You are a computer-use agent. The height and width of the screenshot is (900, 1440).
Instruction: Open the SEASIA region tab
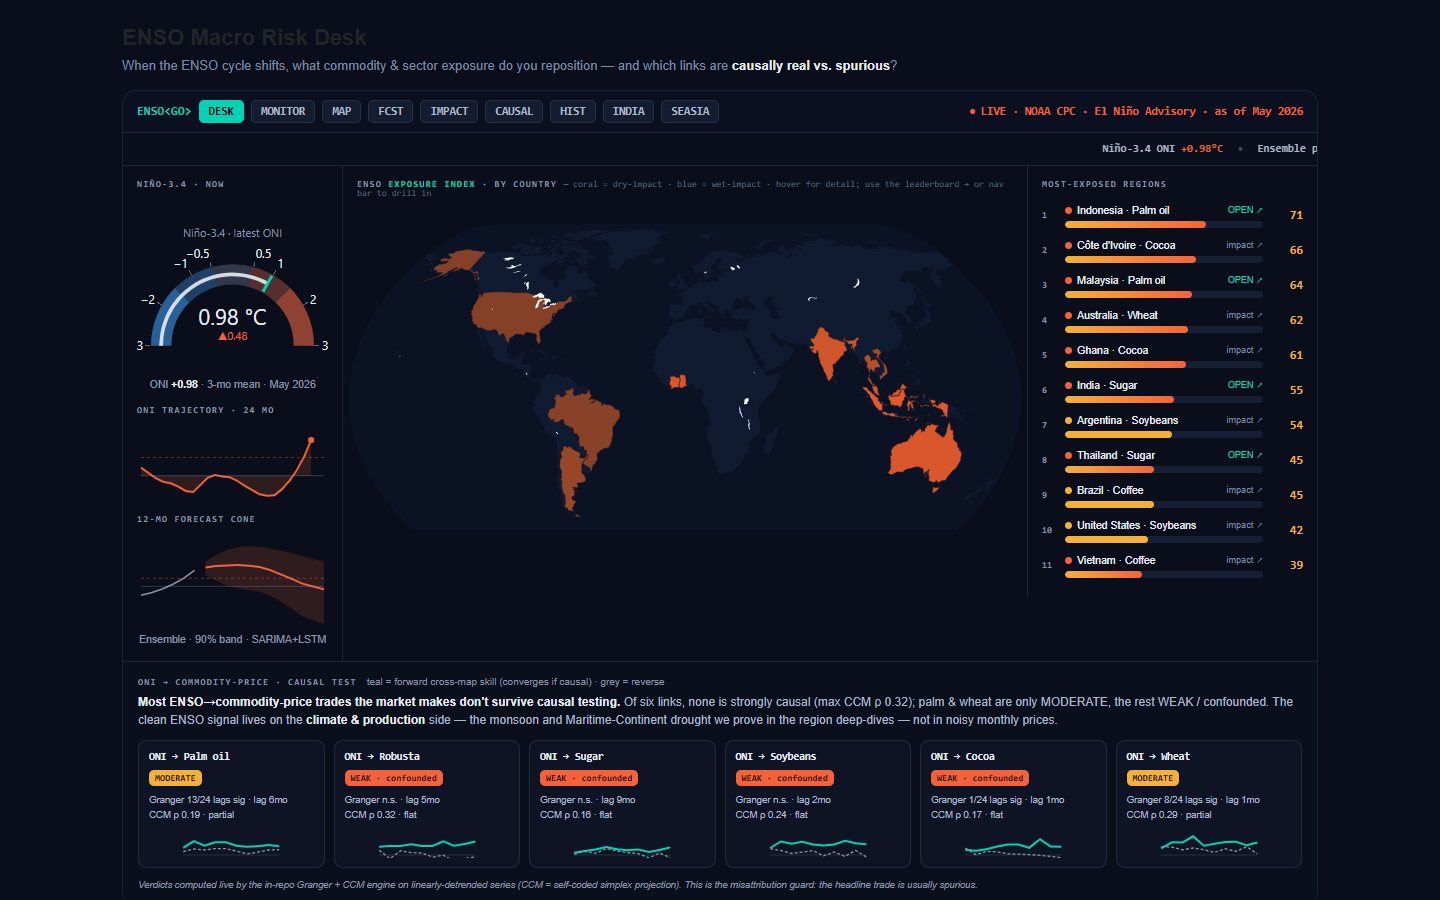[x=690, y=111]
